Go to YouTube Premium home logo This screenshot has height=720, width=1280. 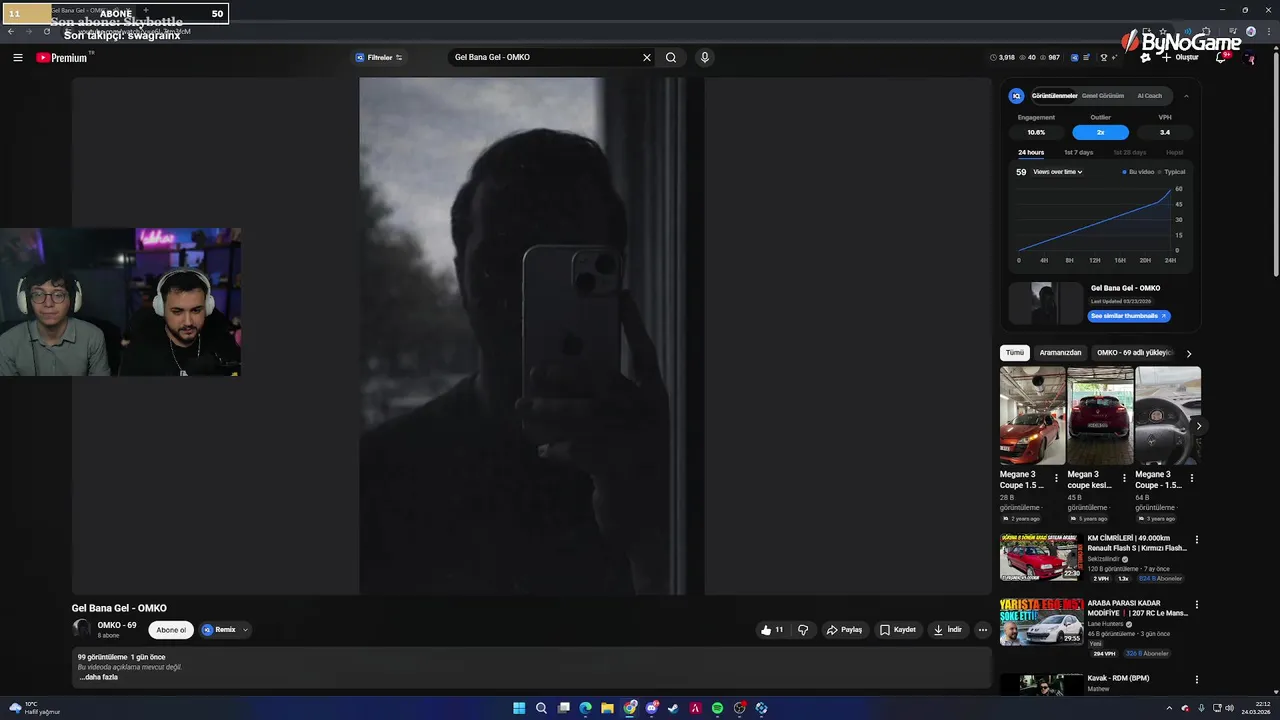pyautogui.click(x=62, y=58)
